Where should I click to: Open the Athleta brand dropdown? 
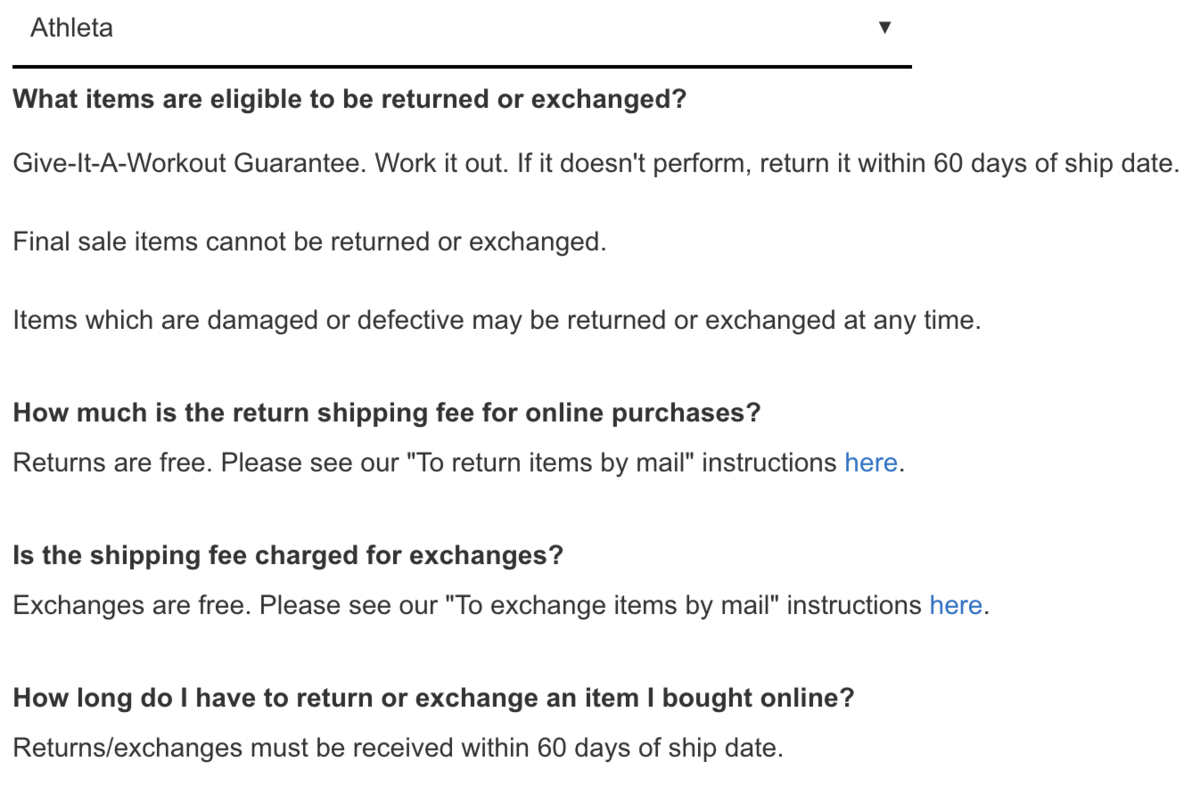461,28
